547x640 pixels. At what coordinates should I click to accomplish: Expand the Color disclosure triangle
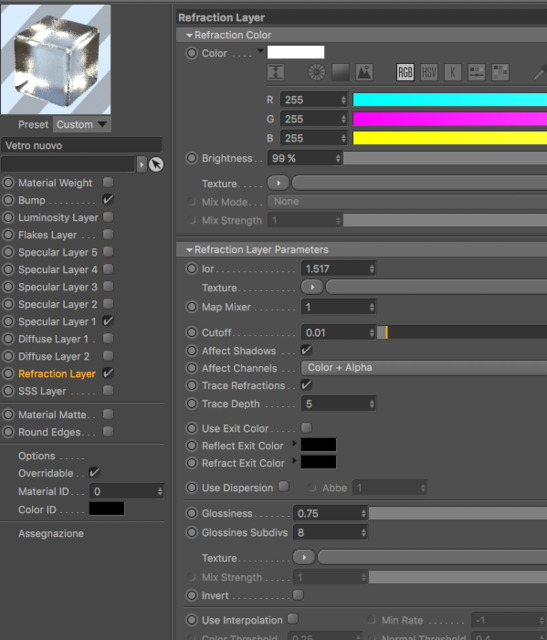[x=260, y=51]
